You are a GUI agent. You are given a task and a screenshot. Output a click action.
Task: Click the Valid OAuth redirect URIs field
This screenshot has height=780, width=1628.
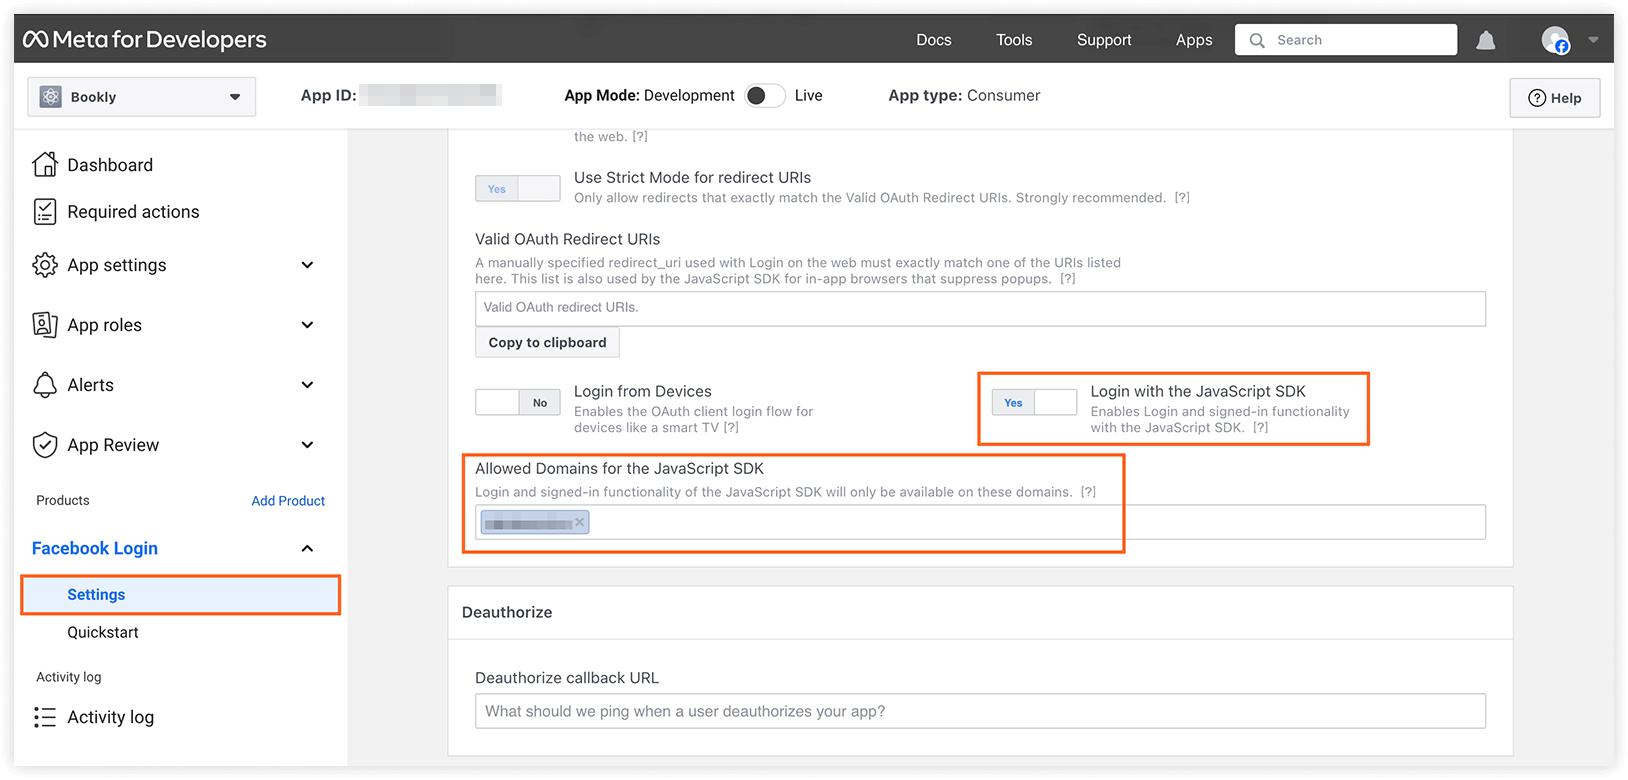[x=980, y=308]
